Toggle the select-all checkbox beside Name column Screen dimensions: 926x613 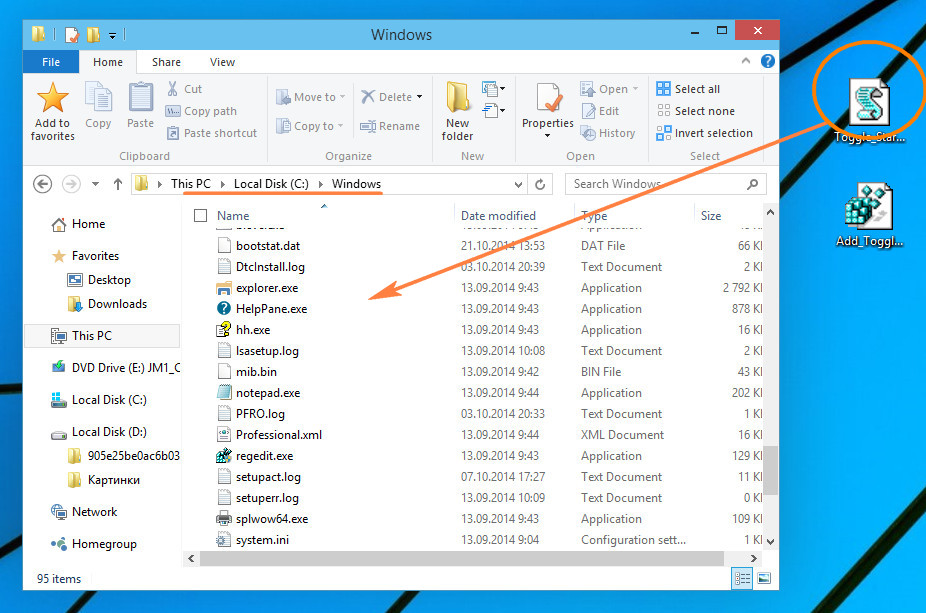(201, 216)
